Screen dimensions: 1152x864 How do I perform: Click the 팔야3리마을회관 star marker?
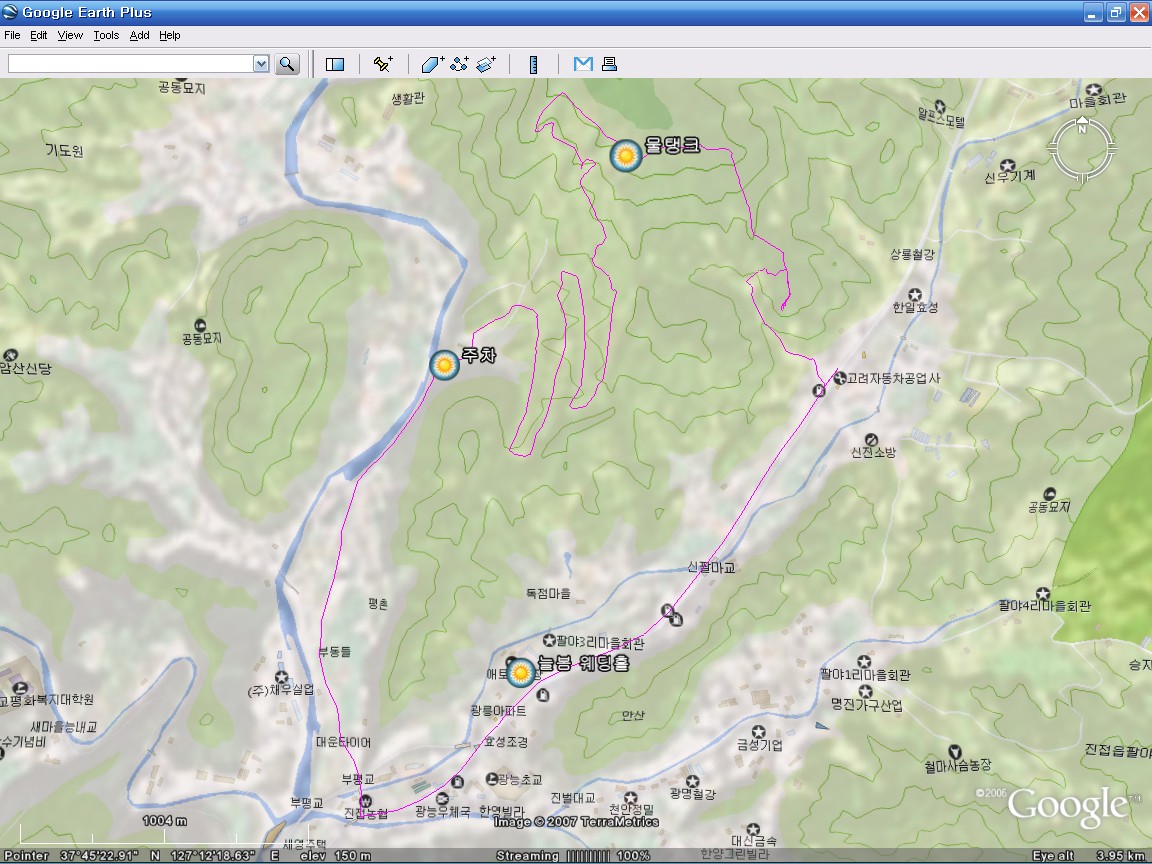[549, 641]
